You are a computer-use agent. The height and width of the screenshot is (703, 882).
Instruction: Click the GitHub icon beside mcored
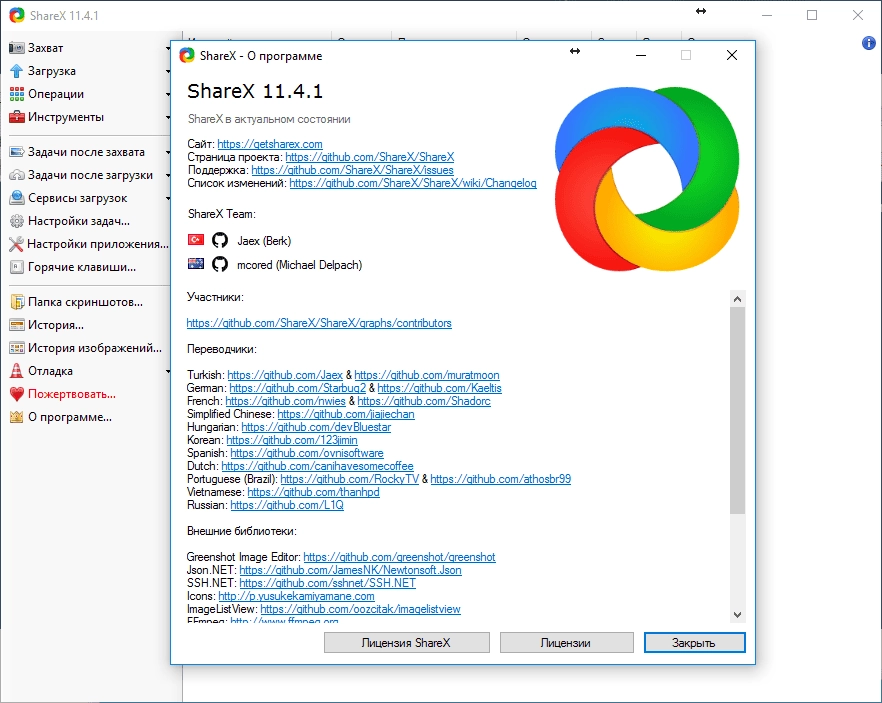click(x=220, y=264)
